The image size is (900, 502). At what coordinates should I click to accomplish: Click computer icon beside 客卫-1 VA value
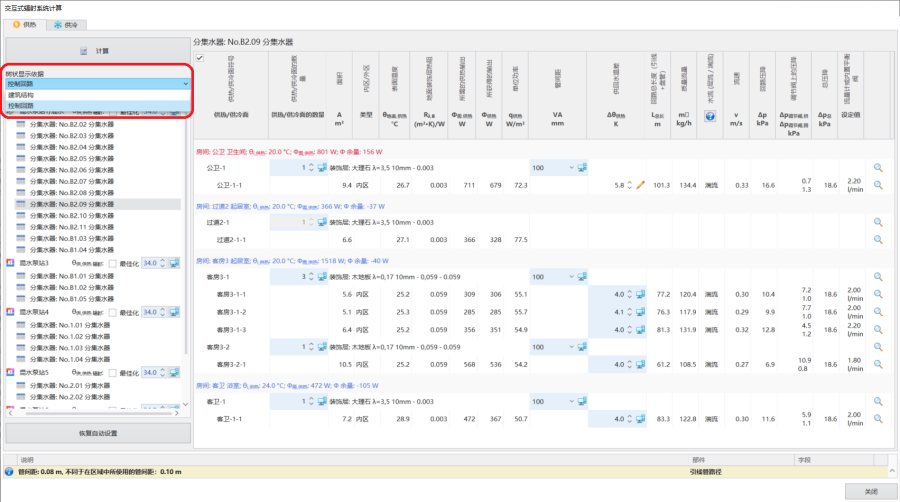coord(582,402)
